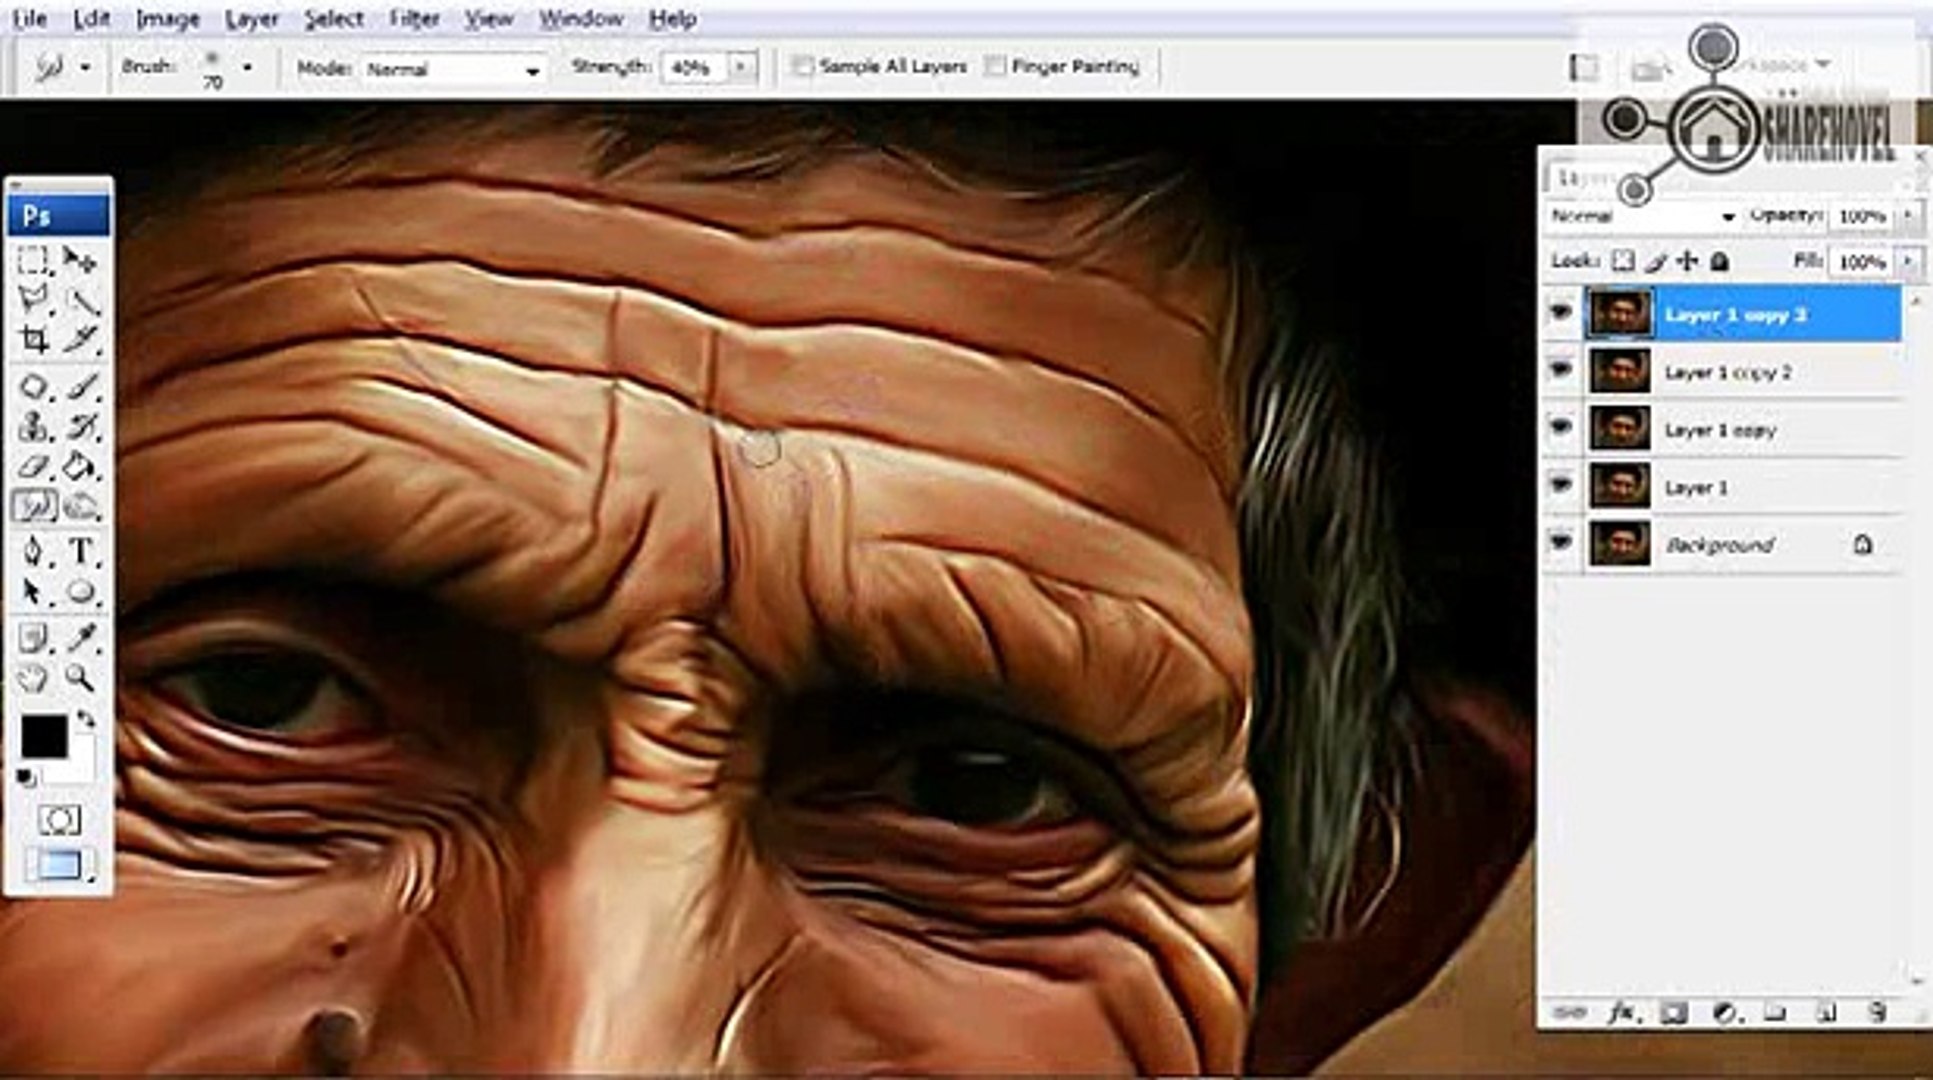
Task: Select the Zoom magnifier tool
Action: click(x=80, y=678)
